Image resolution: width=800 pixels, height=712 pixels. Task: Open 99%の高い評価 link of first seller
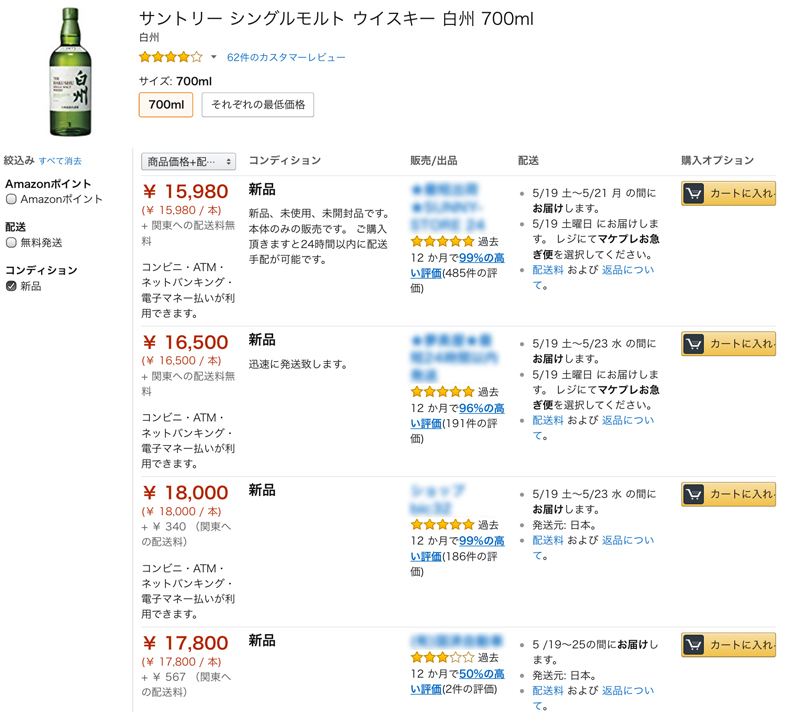[481, 258]
